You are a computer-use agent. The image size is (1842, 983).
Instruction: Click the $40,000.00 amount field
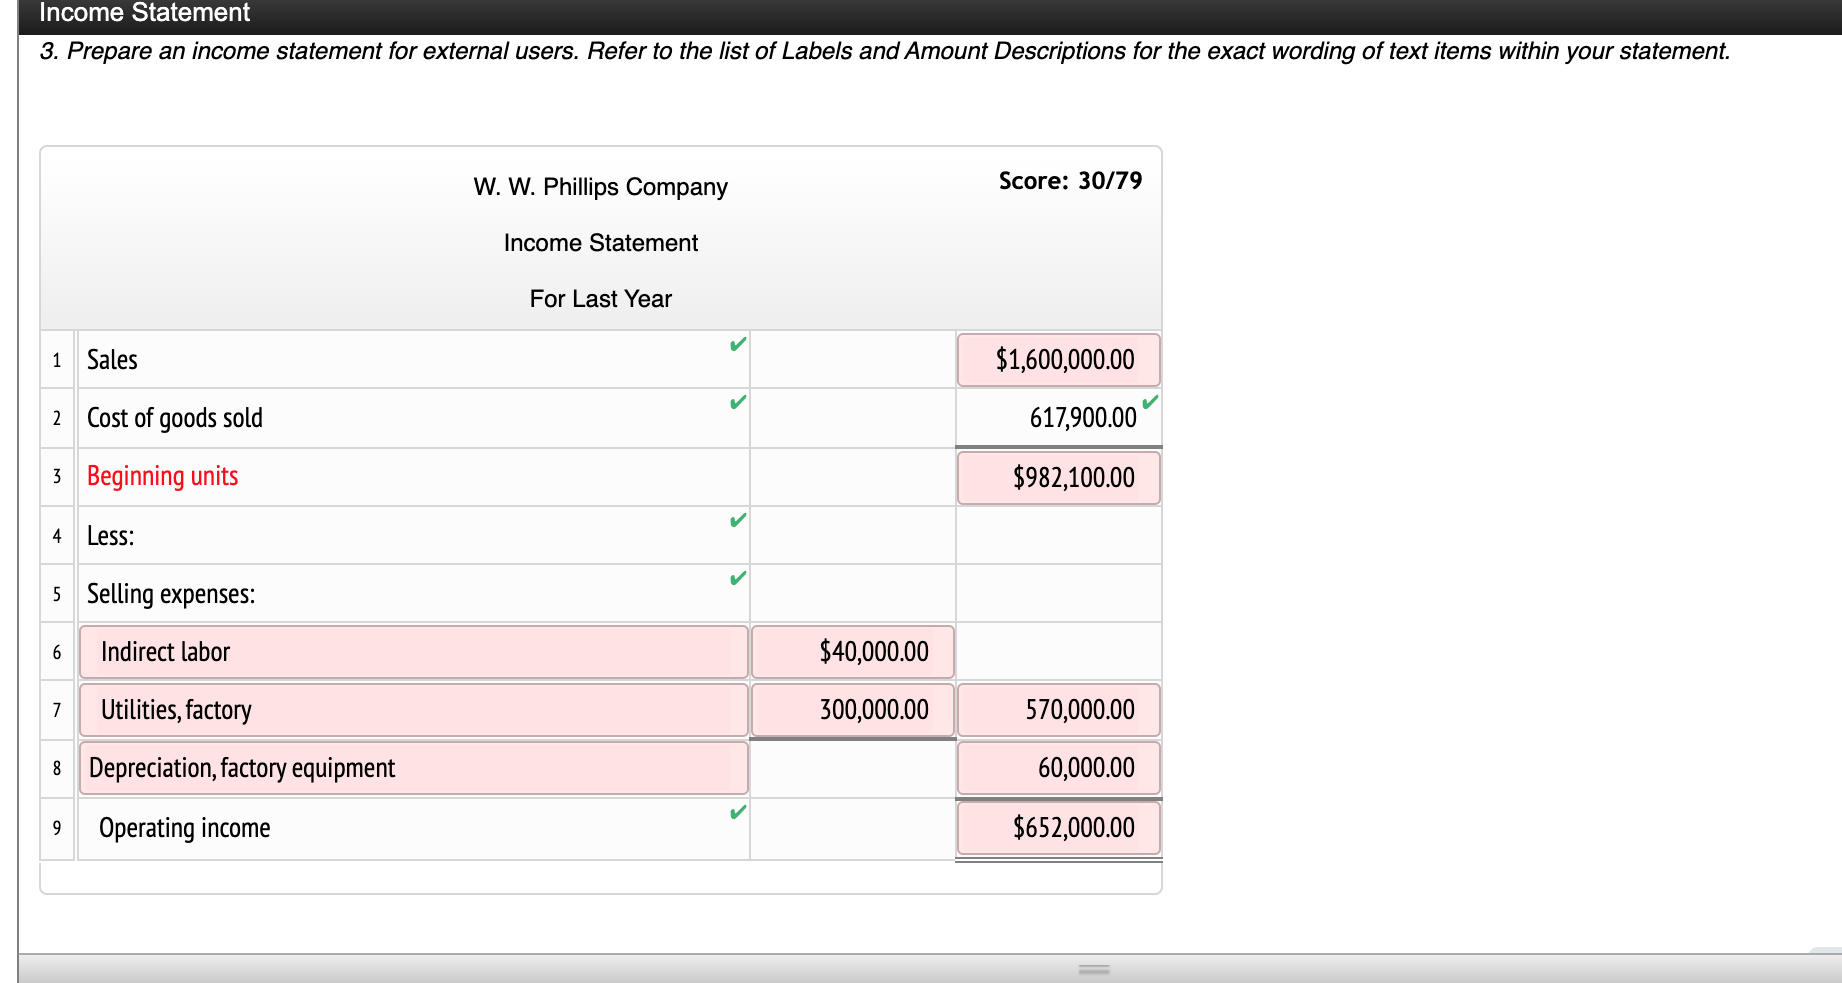click(852, 651)
